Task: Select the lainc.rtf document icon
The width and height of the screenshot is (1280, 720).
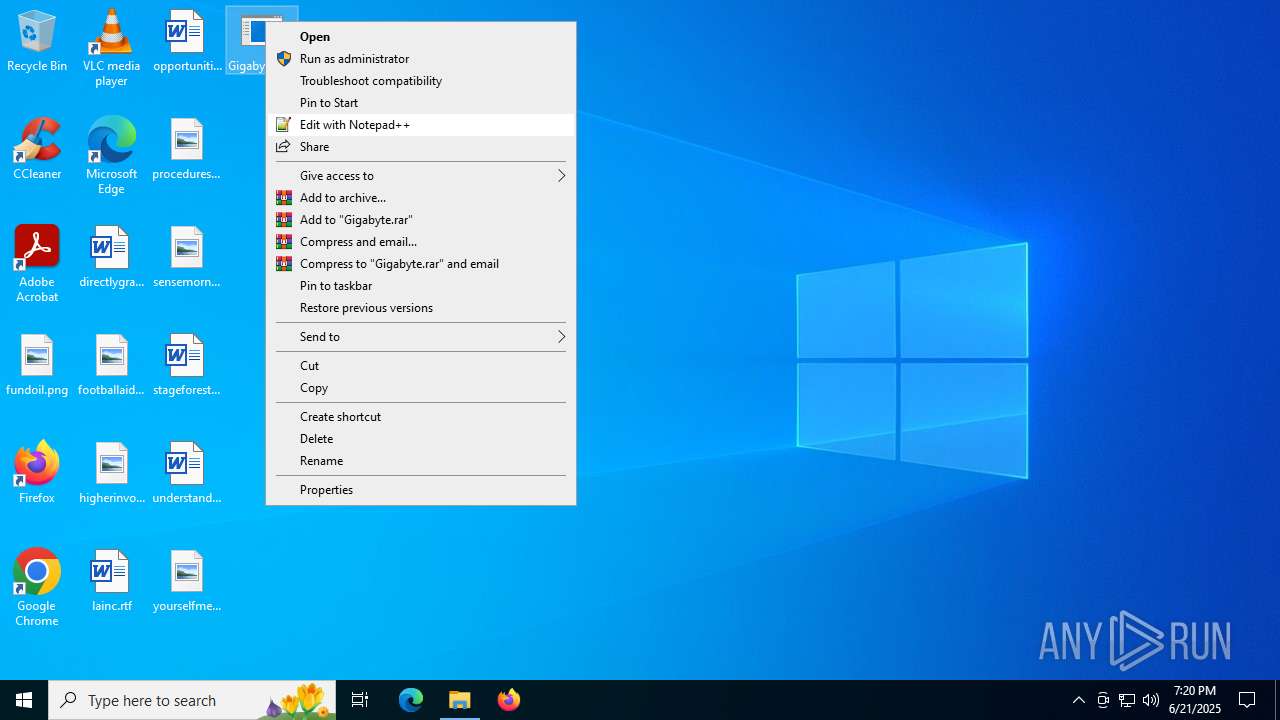Action: tap(111, 582)
